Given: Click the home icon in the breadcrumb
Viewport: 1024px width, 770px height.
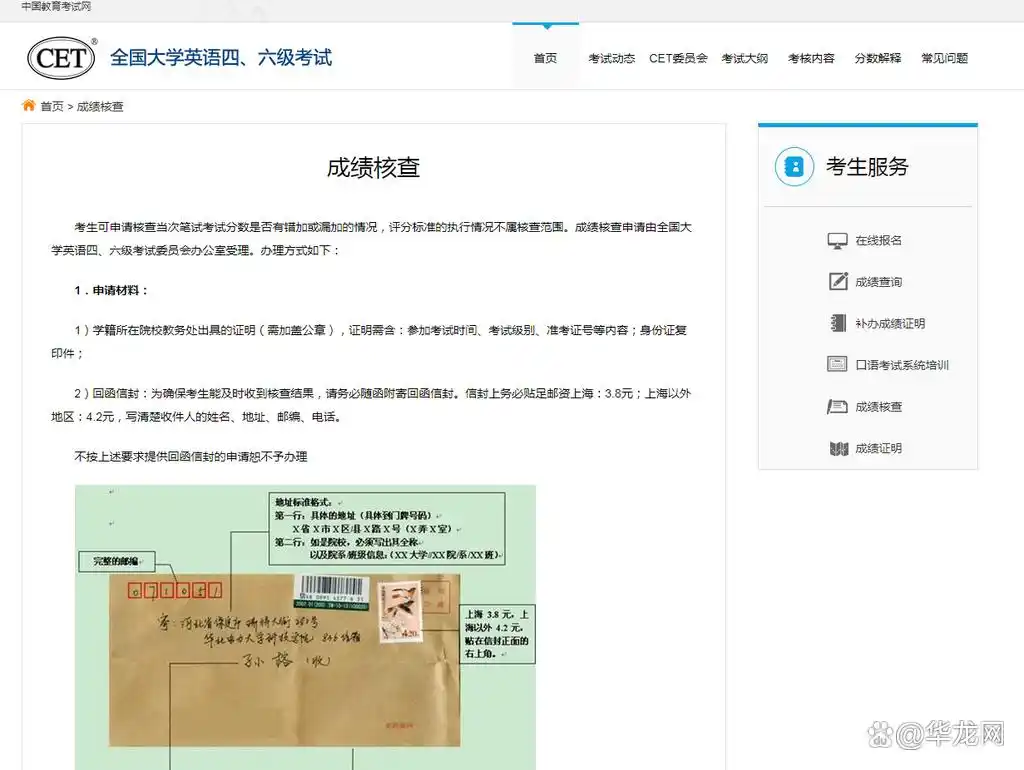Looking at the screenshot, I should click(x=27, y=104).
